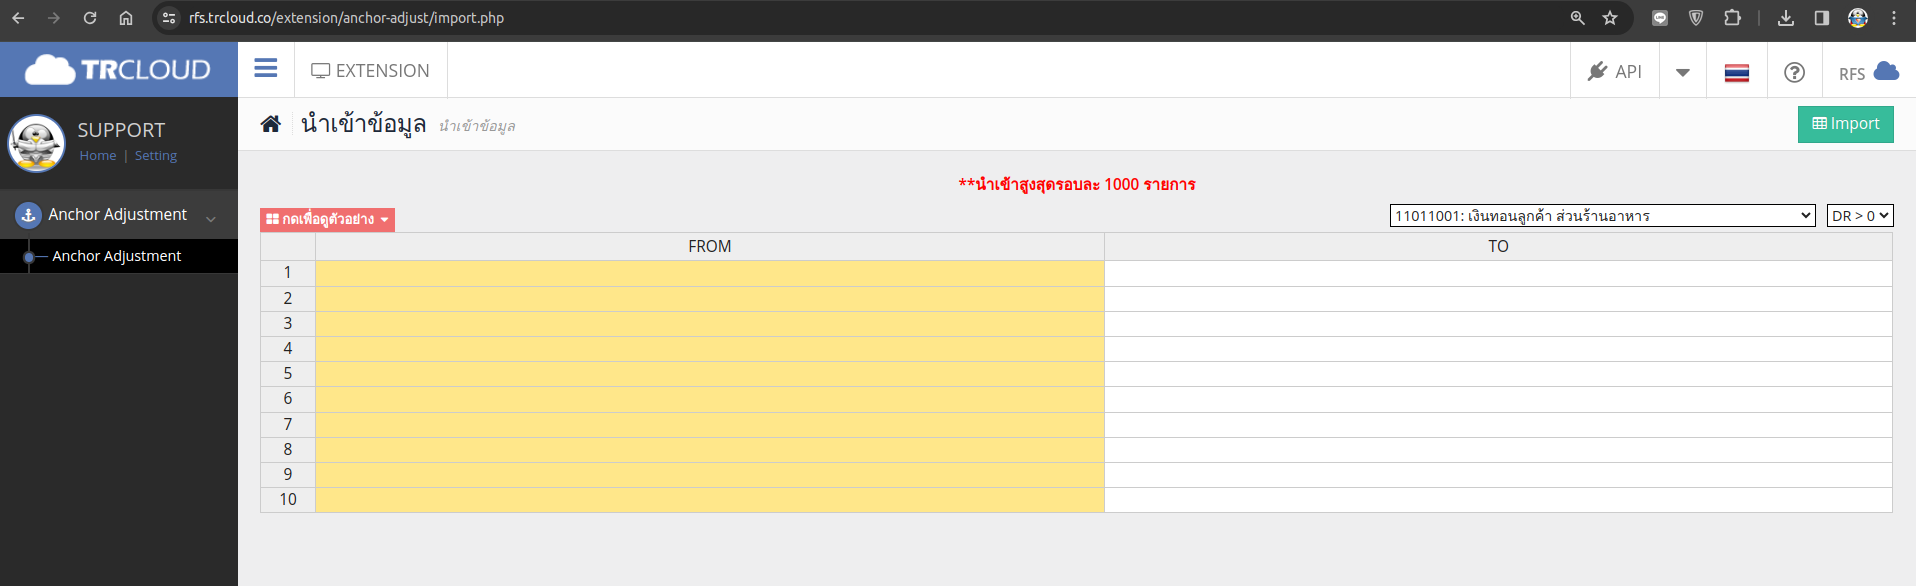Select FROM cell in row 5
This screenshot has width=1916, height=586.
[x=710, y=374]
